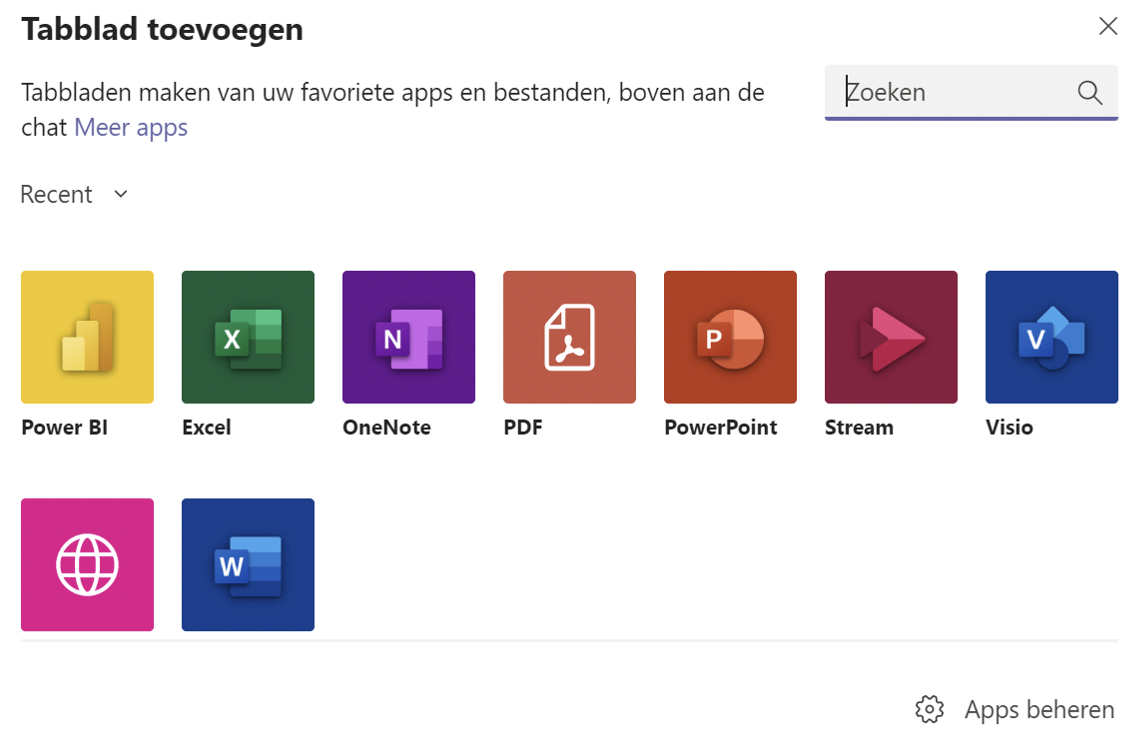Click the magnifying glass search icon
Image resolution: width=1142 pixels, height=750 pixels.
(x=1090, y=92)
